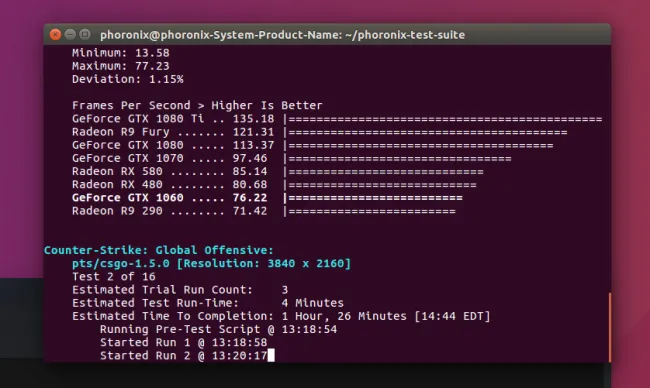650x388 pixels.
Task: Click 'Frames Per Second > Higher Is Better'
Action: click(x=197, y=105)
